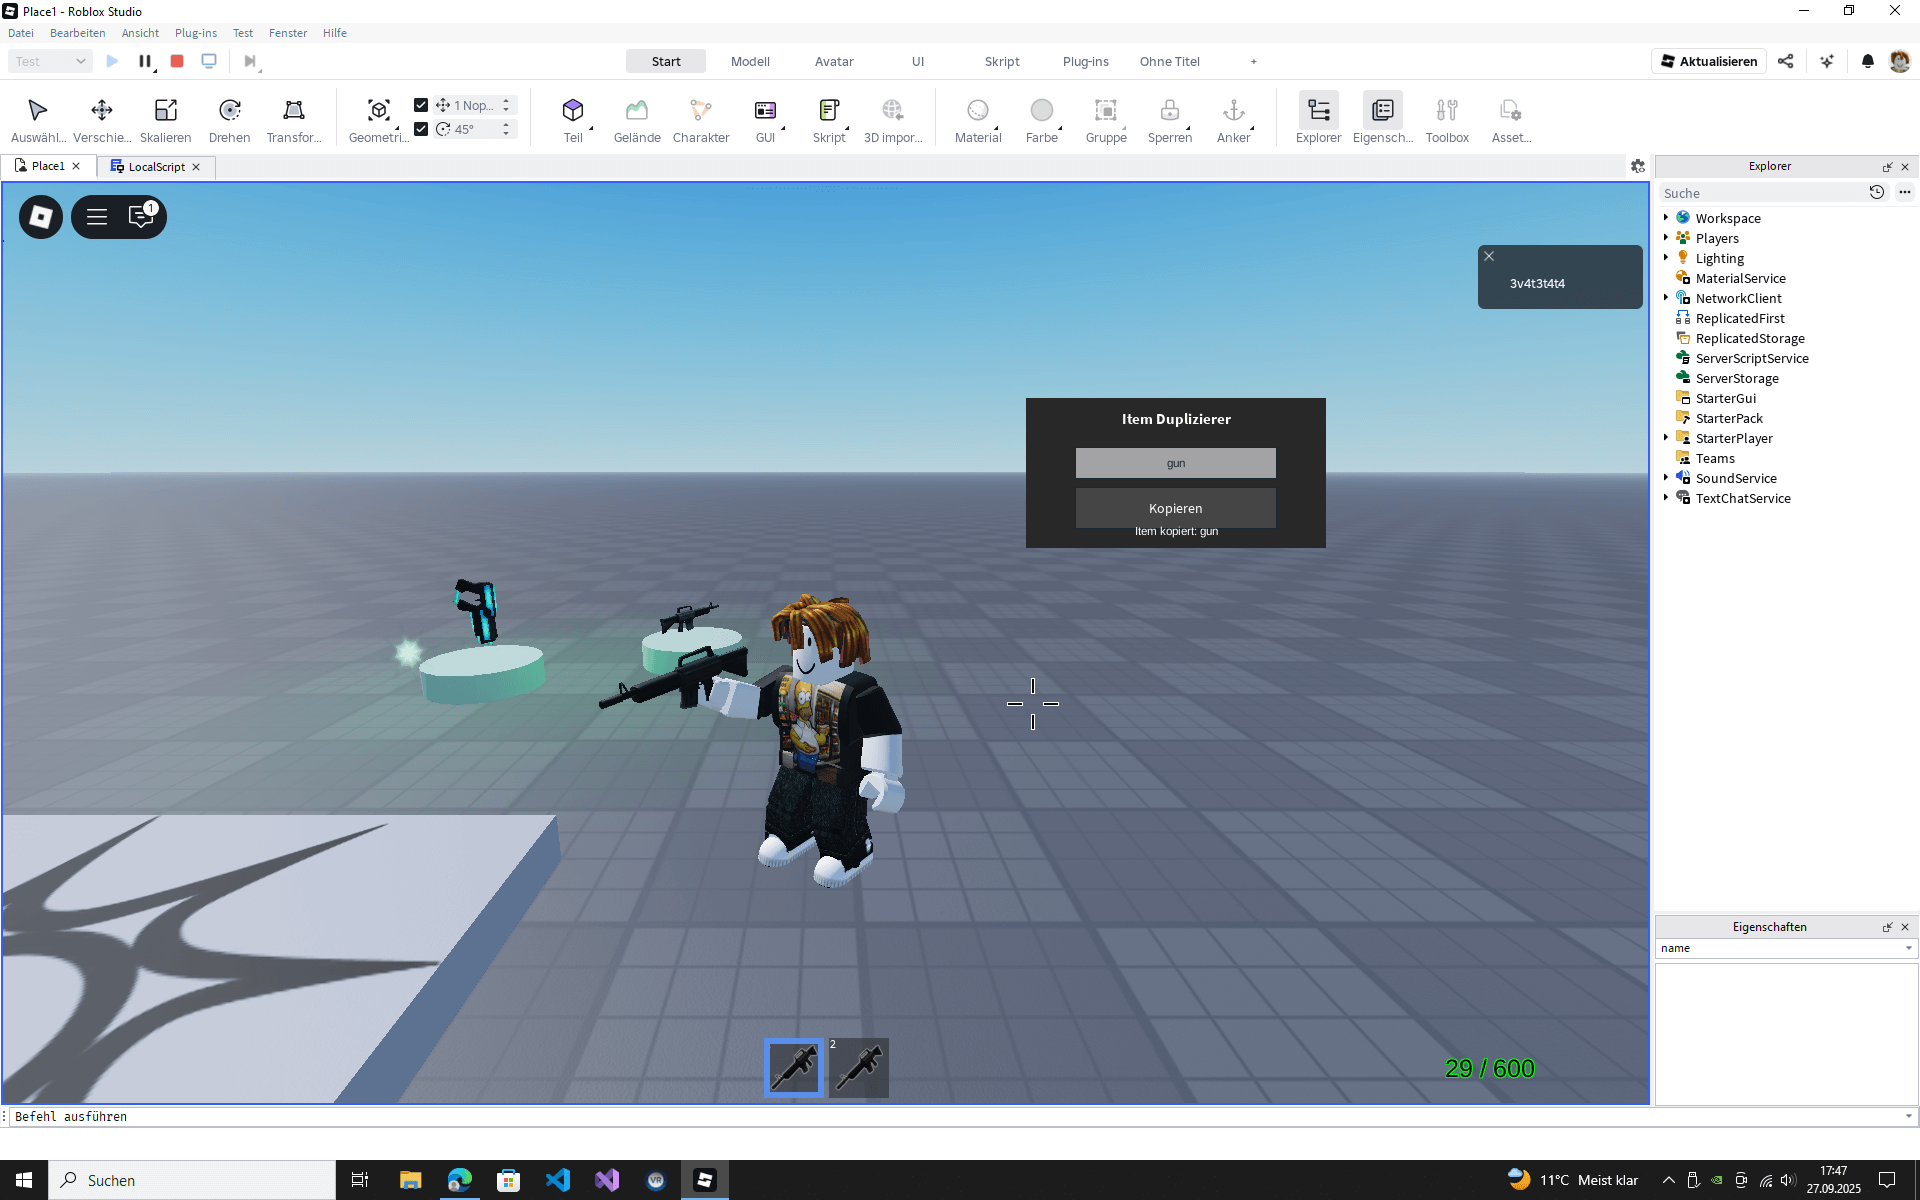Expand the Workspace tree node
Image resolution: width=1920 pixels, height=1200 pixels.
[1666, 218]
